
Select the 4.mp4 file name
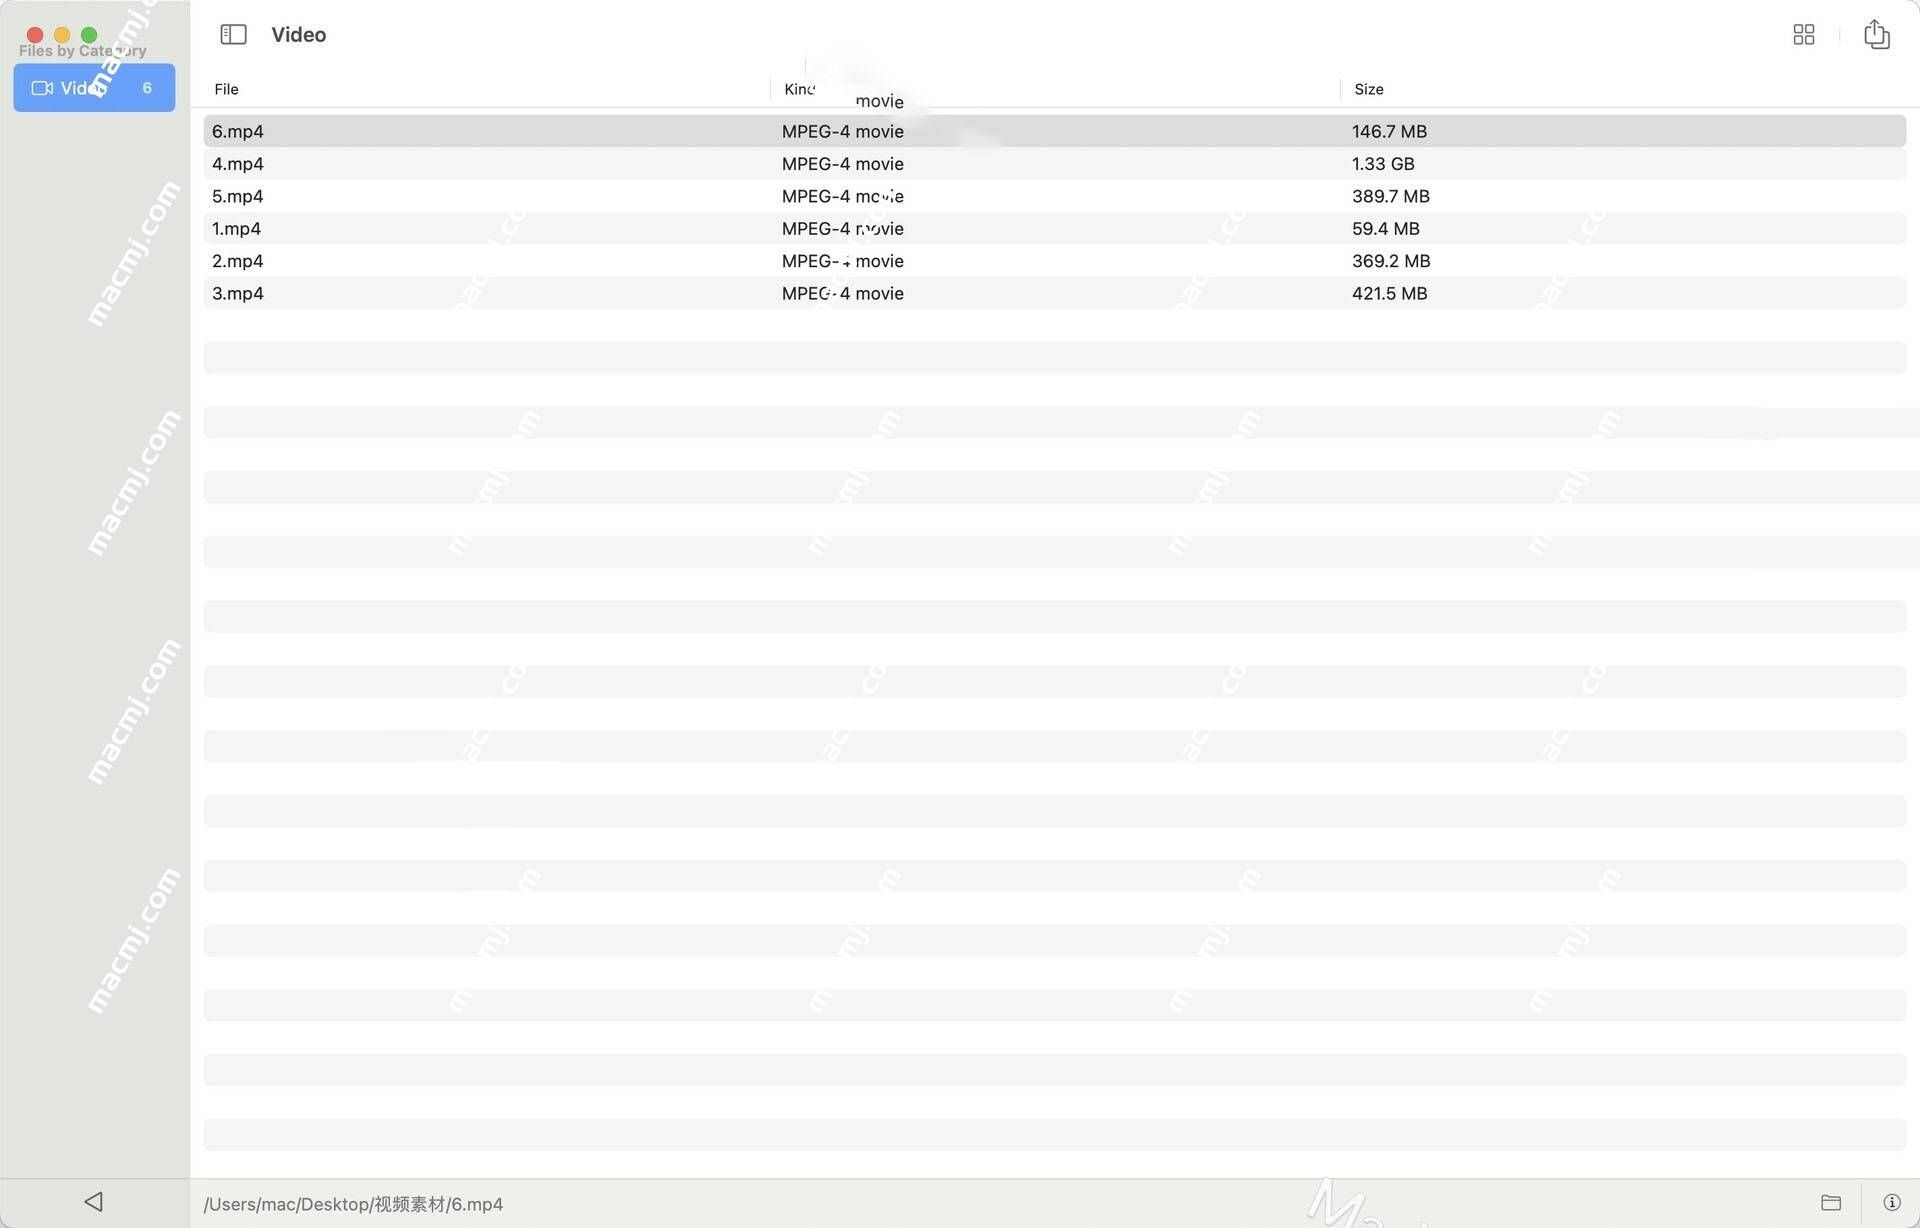[x=237, y=164]
